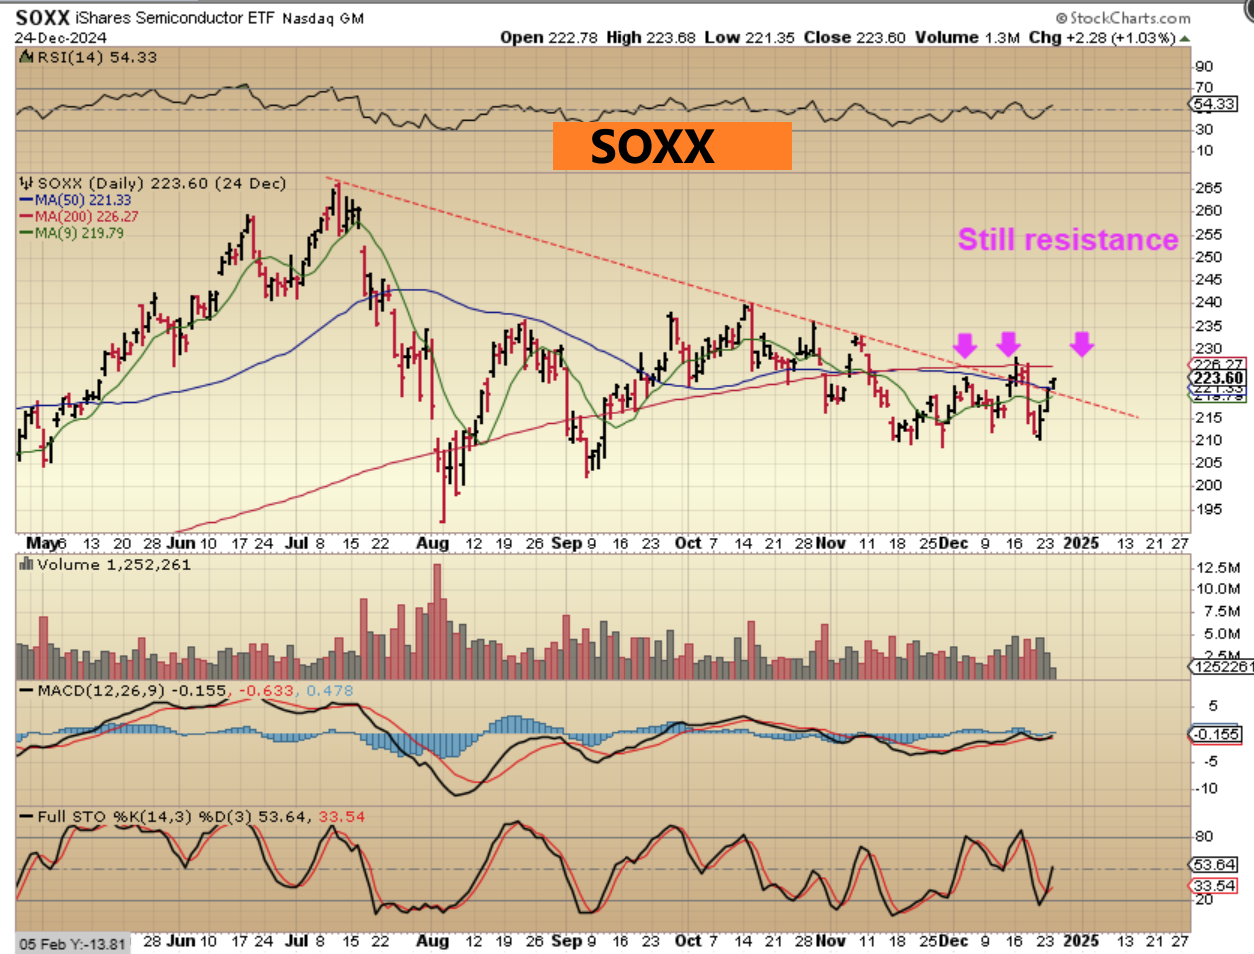Click the 'Volume 1,252,261' panel label

coord(114,565)
